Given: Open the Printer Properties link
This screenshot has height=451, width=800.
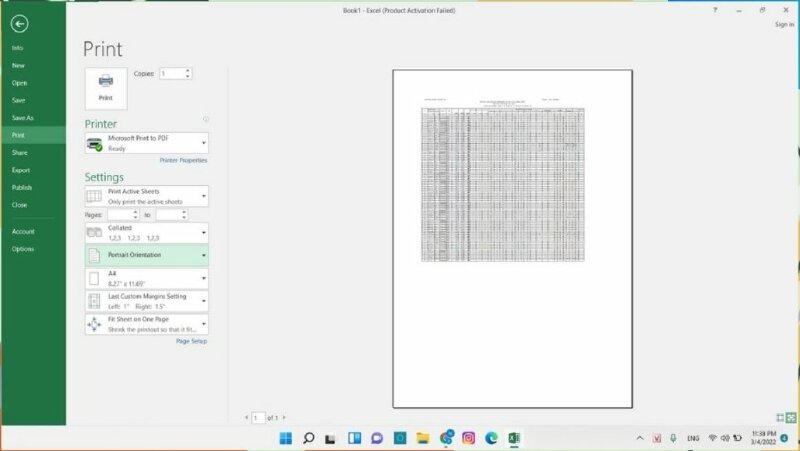Looking at the screenshot, I should coord(183,160).
